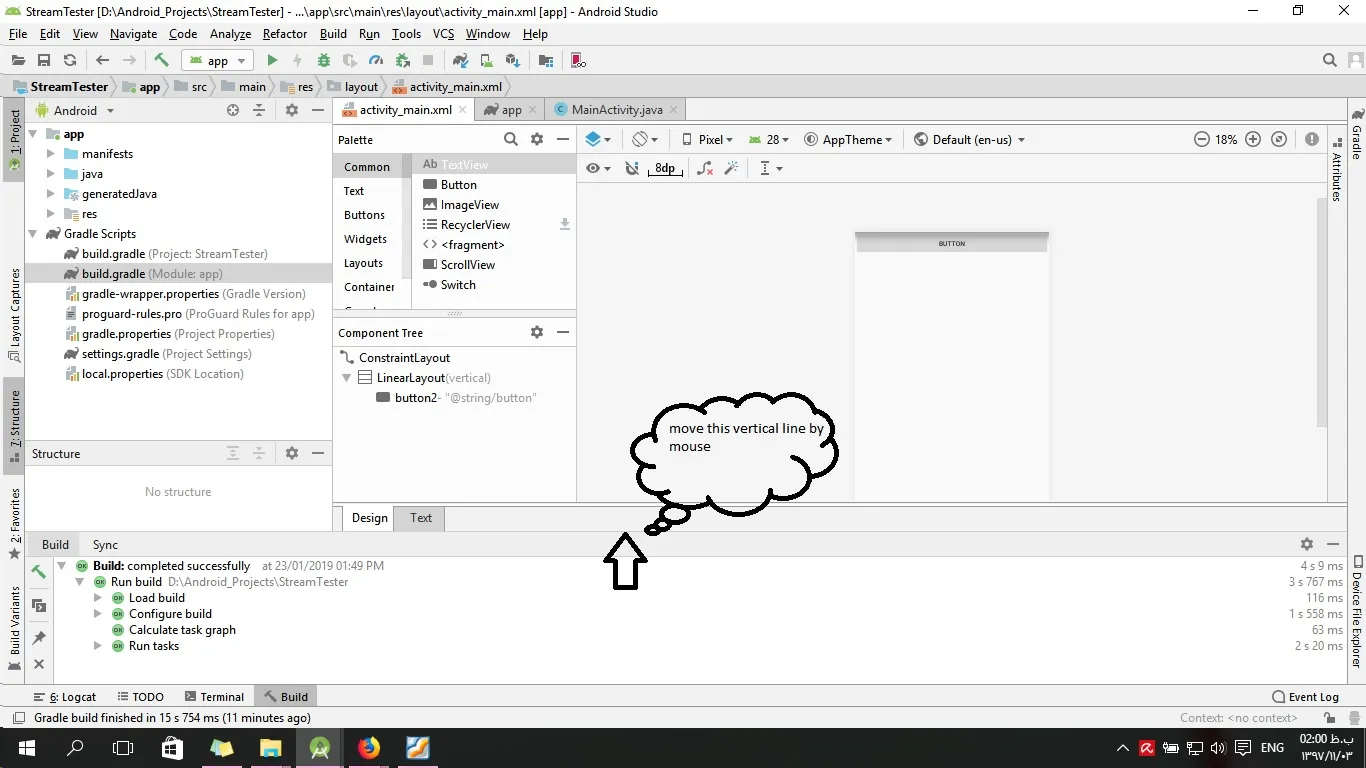Run the app with the green play icon
This screenshot has width=1366, height=768.
(x=272, y=61)
